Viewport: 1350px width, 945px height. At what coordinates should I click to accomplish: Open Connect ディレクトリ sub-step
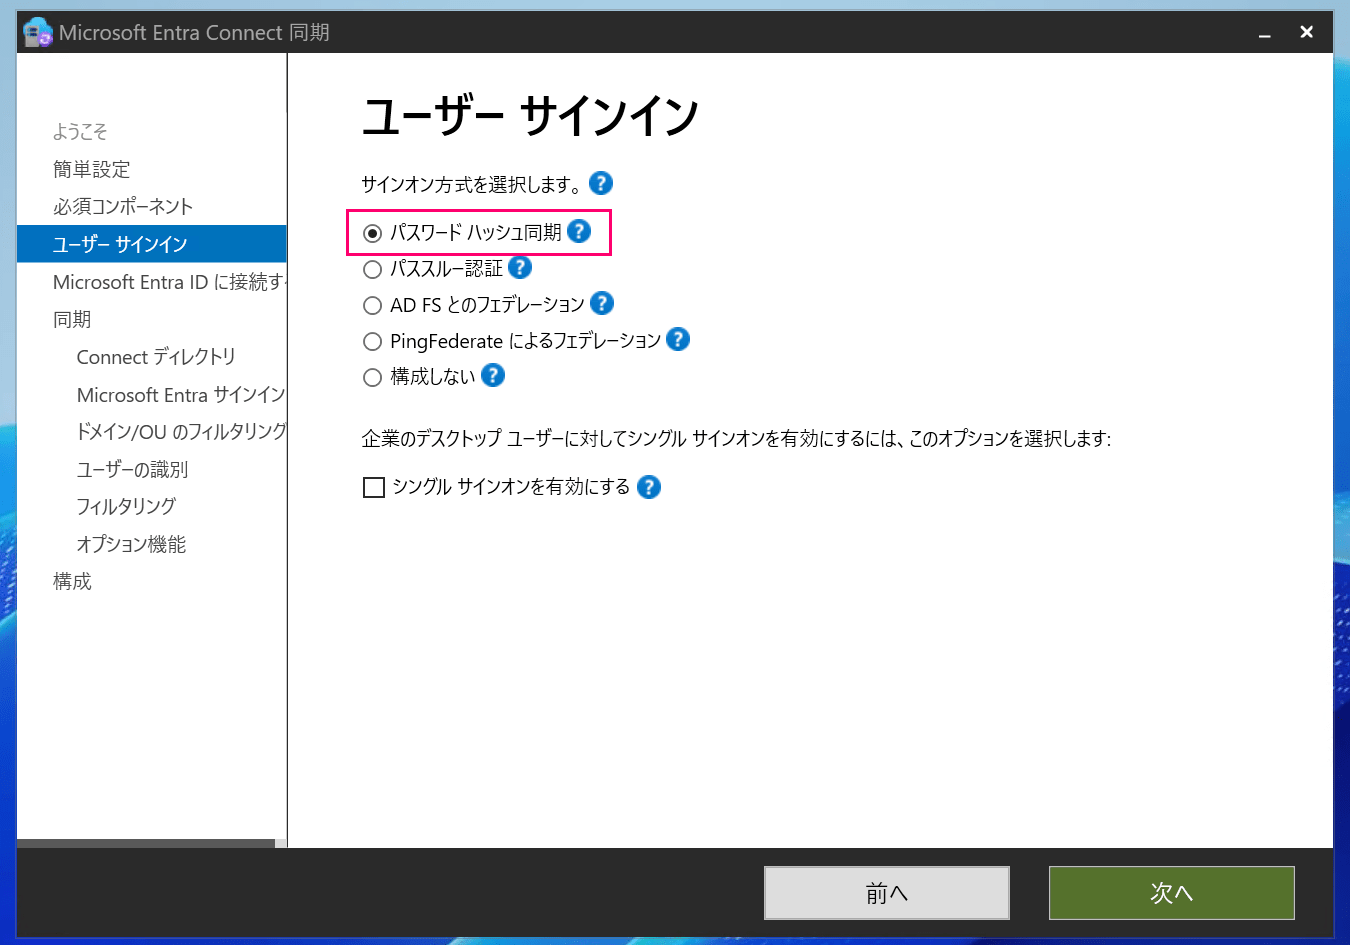pos(156,357)
